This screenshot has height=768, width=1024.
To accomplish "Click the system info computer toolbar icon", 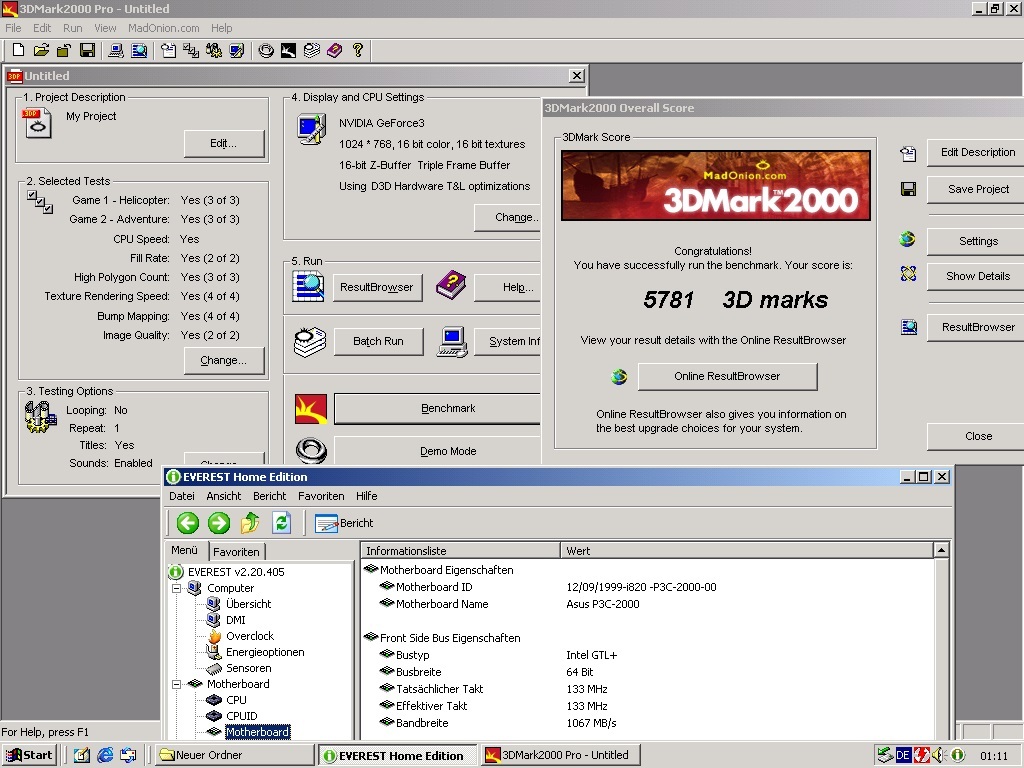I will [x=116, y=50].
